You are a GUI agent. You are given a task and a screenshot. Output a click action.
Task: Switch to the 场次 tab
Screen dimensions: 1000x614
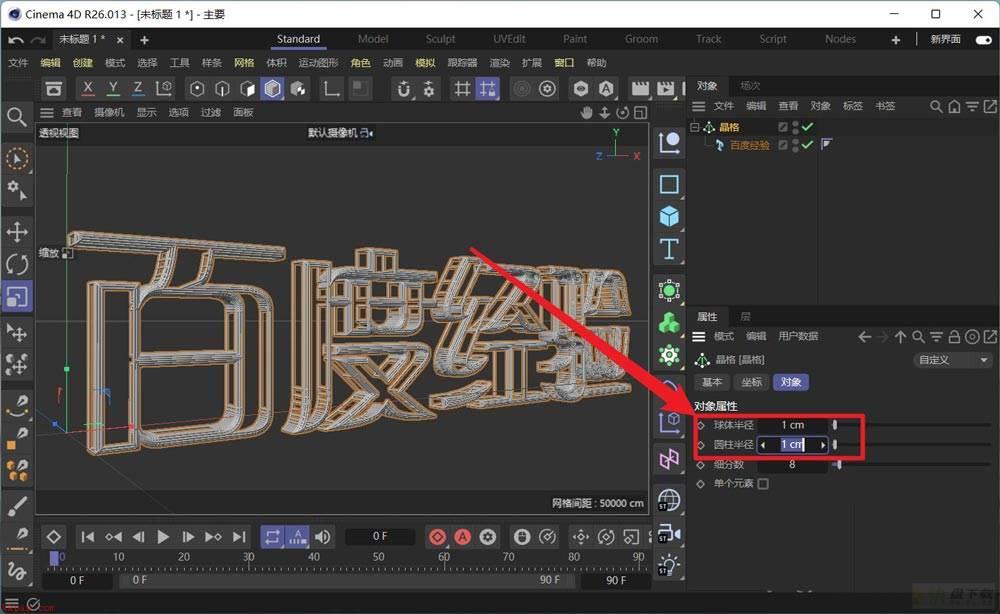pos(750,85)
